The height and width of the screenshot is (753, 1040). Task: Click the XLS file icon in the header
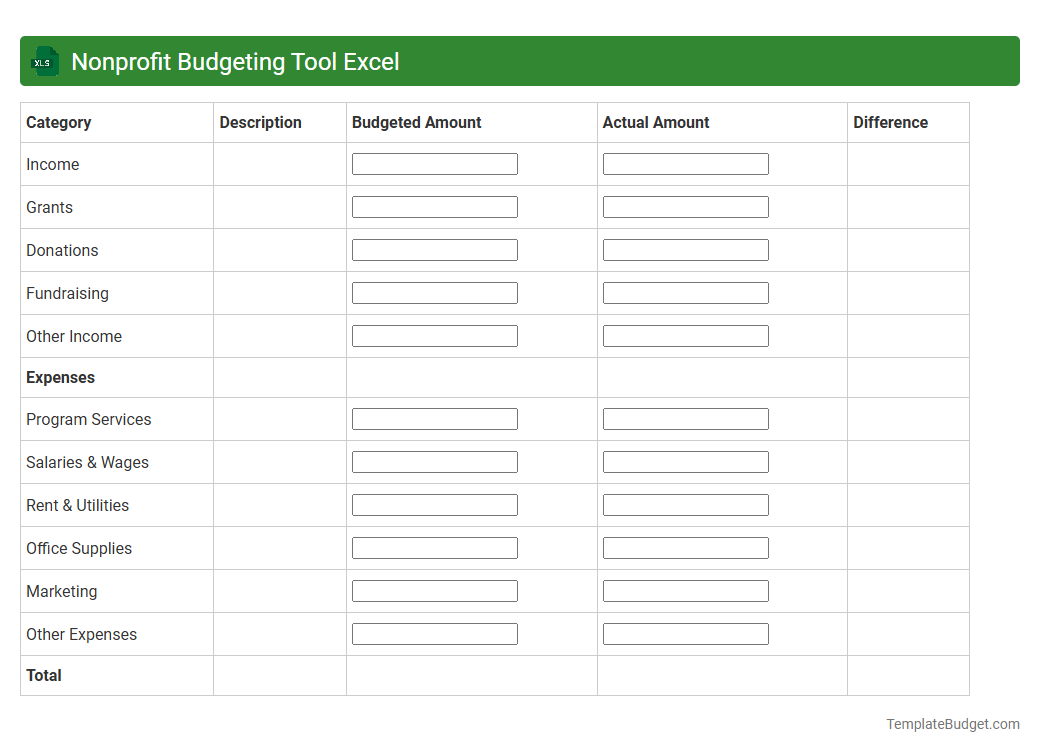pos(44,61)
